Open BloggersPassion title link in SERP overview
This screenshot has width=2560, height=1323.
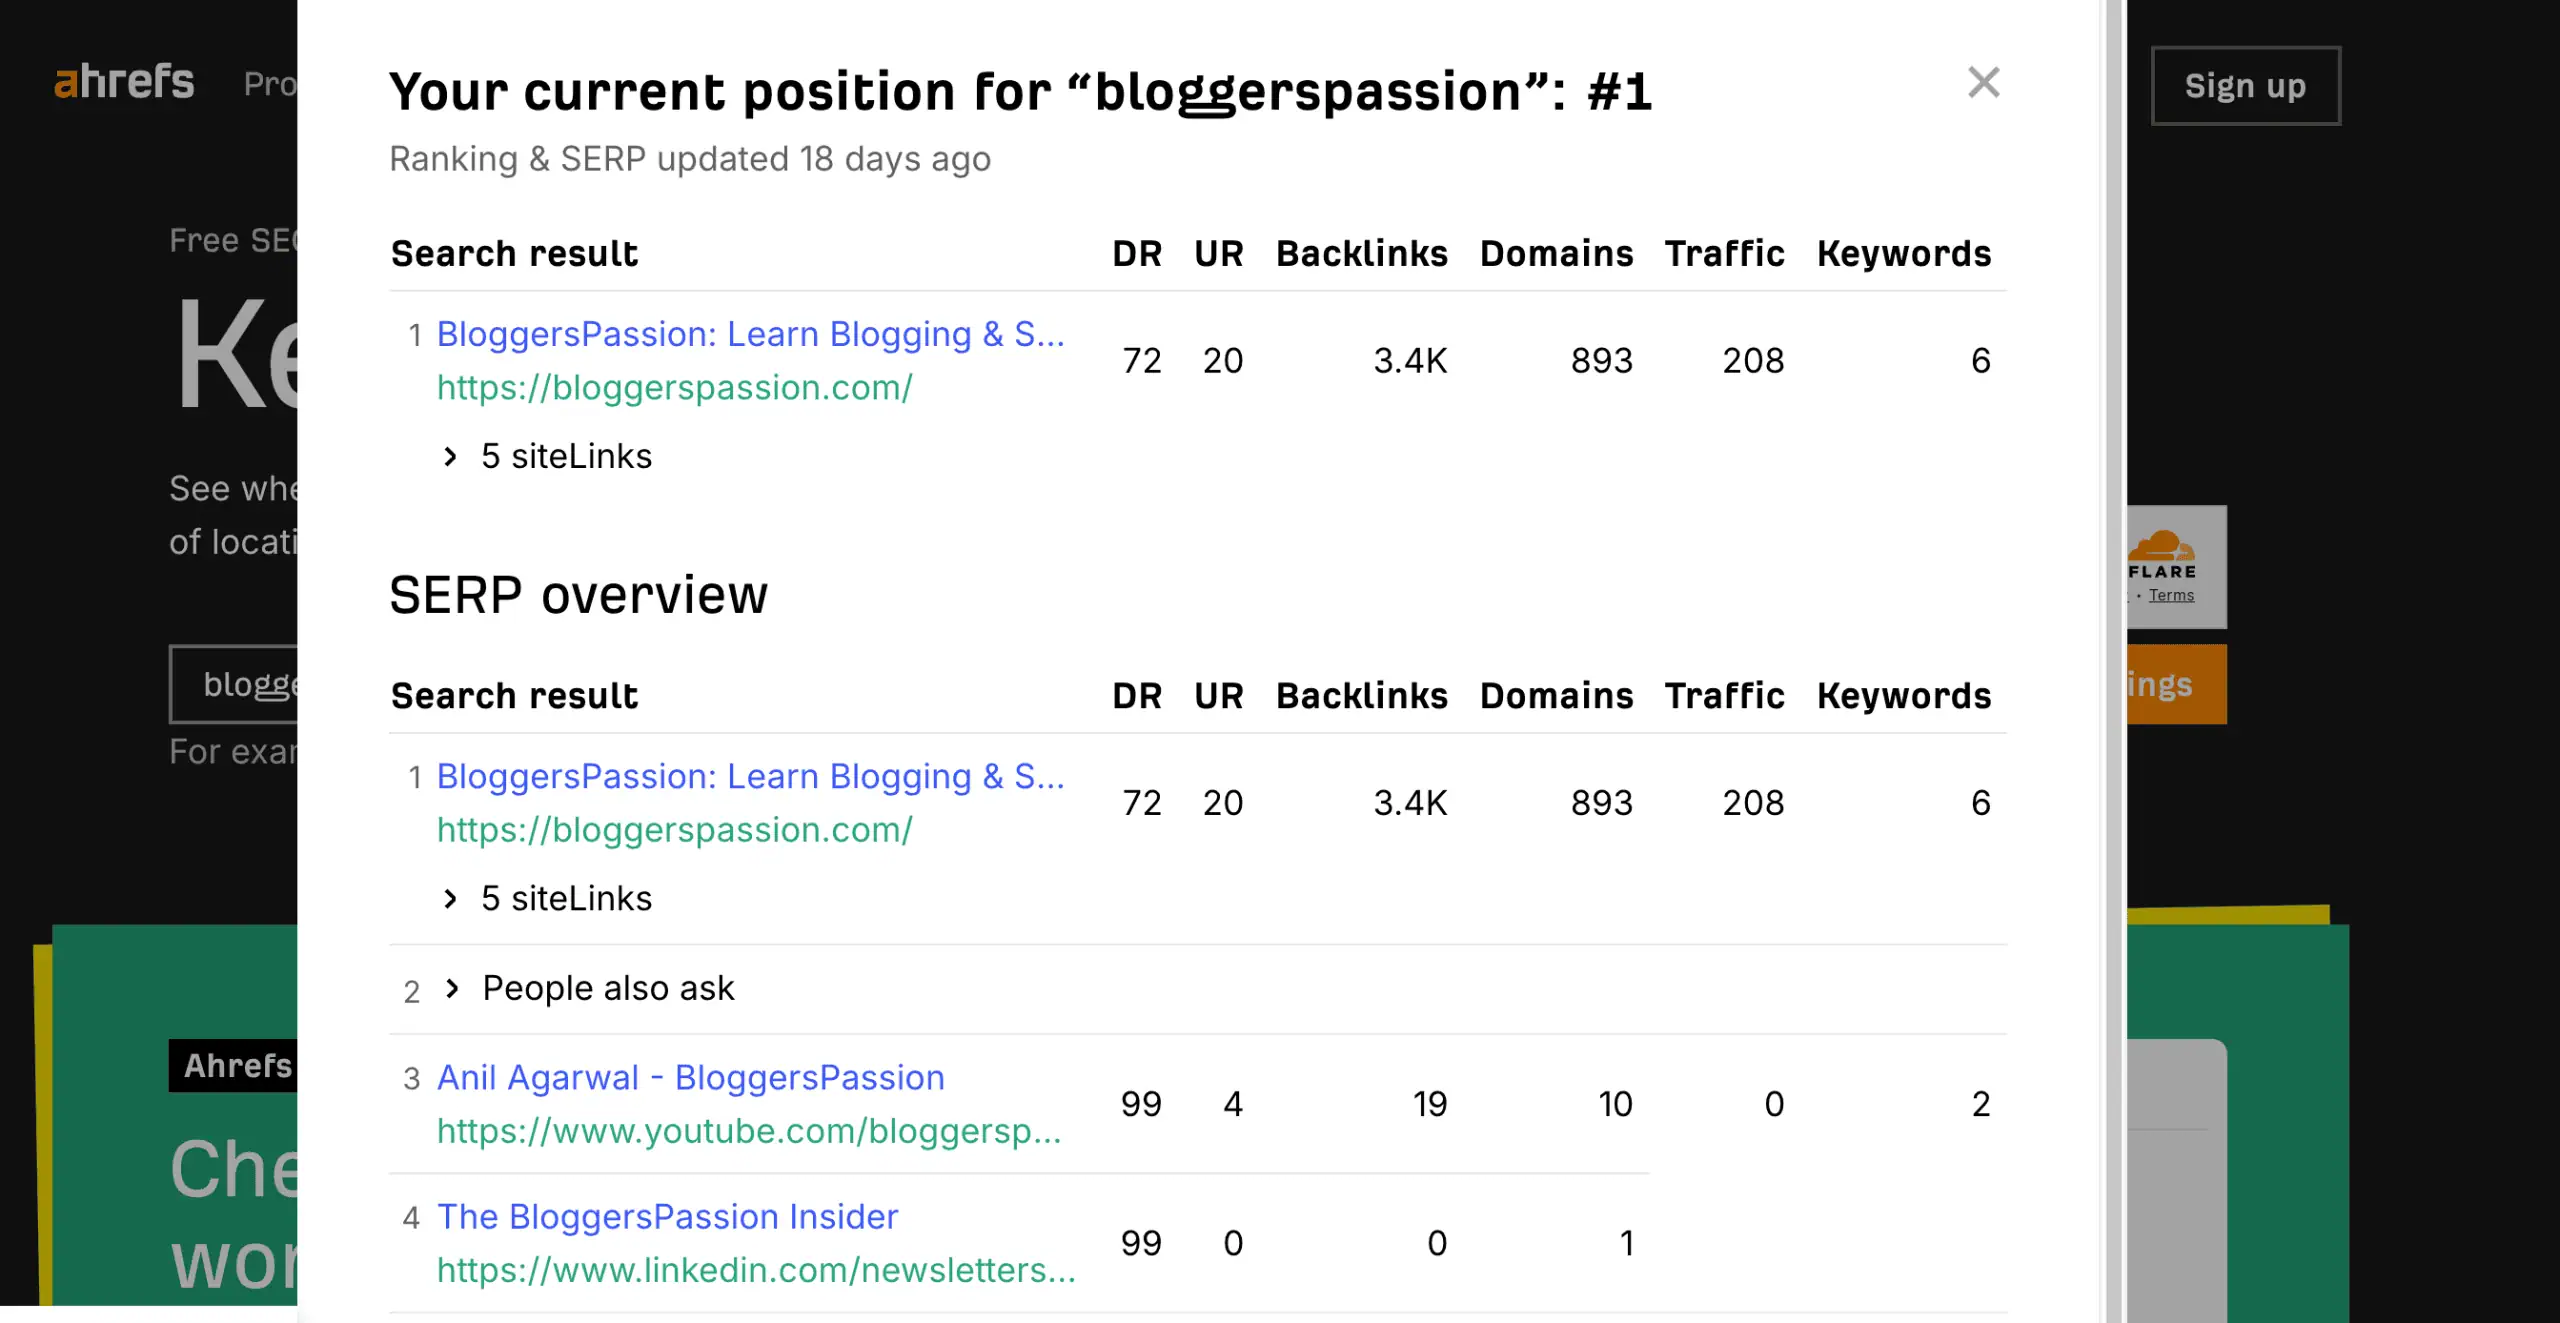(750, 776)
